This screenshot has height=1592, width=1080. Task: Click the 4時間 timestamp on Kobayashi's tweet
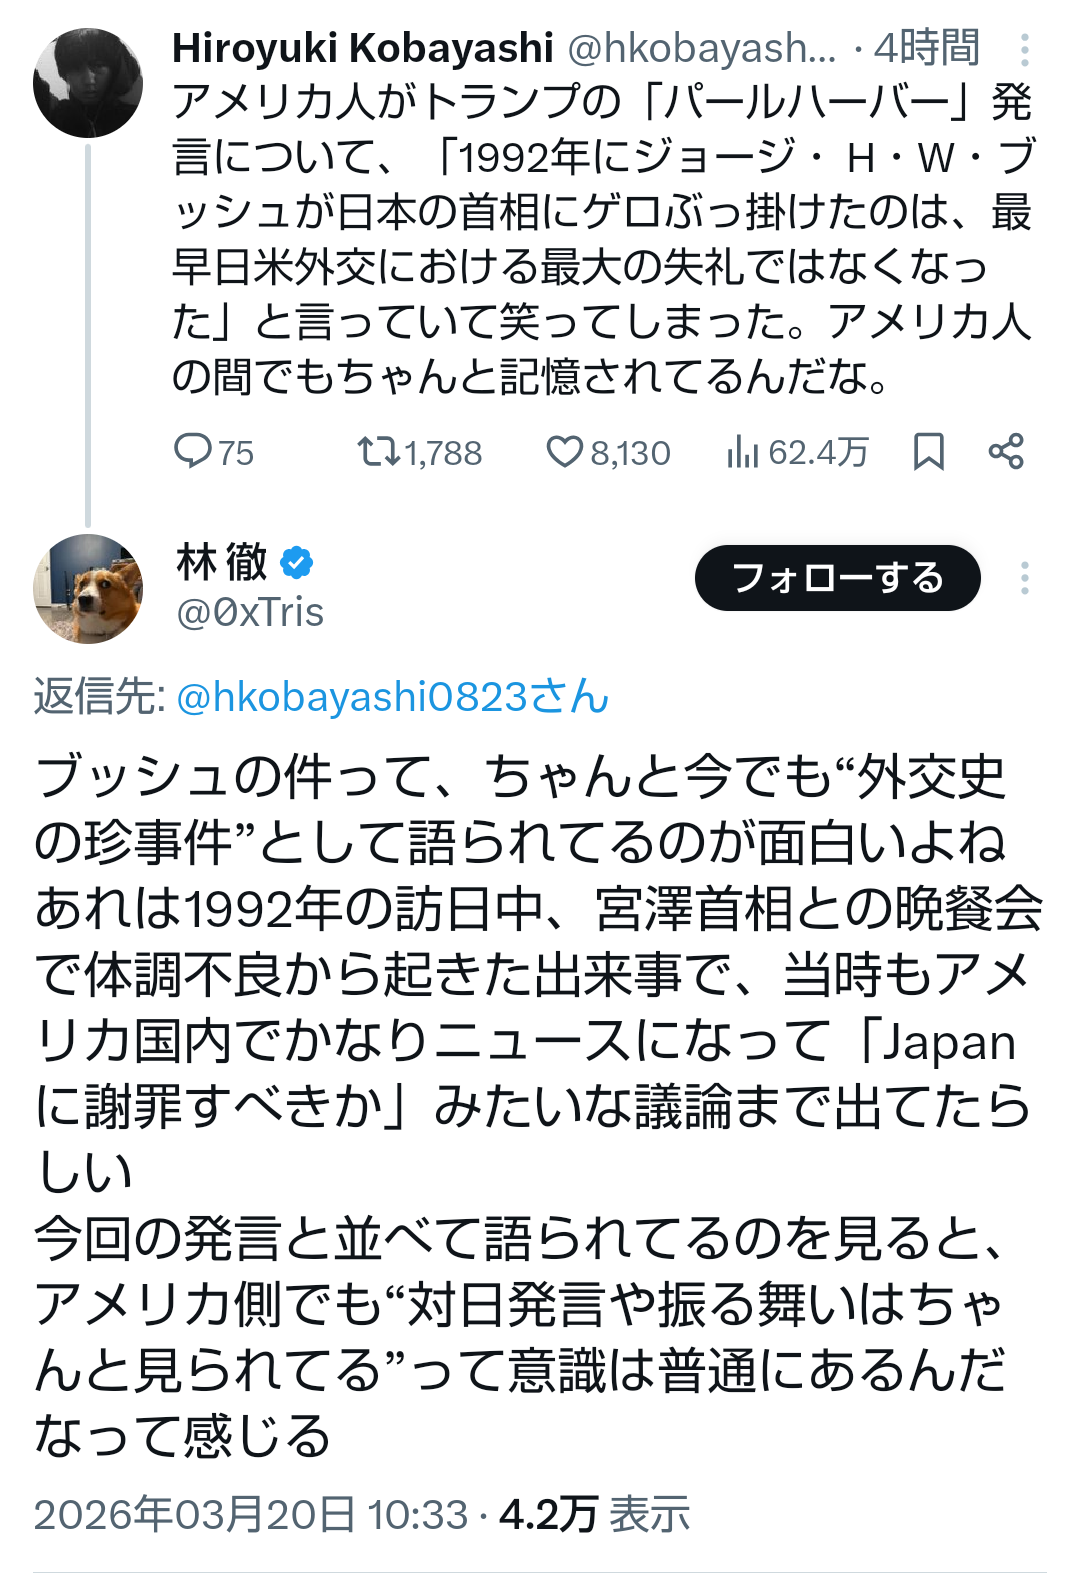[x=926, y=48]
